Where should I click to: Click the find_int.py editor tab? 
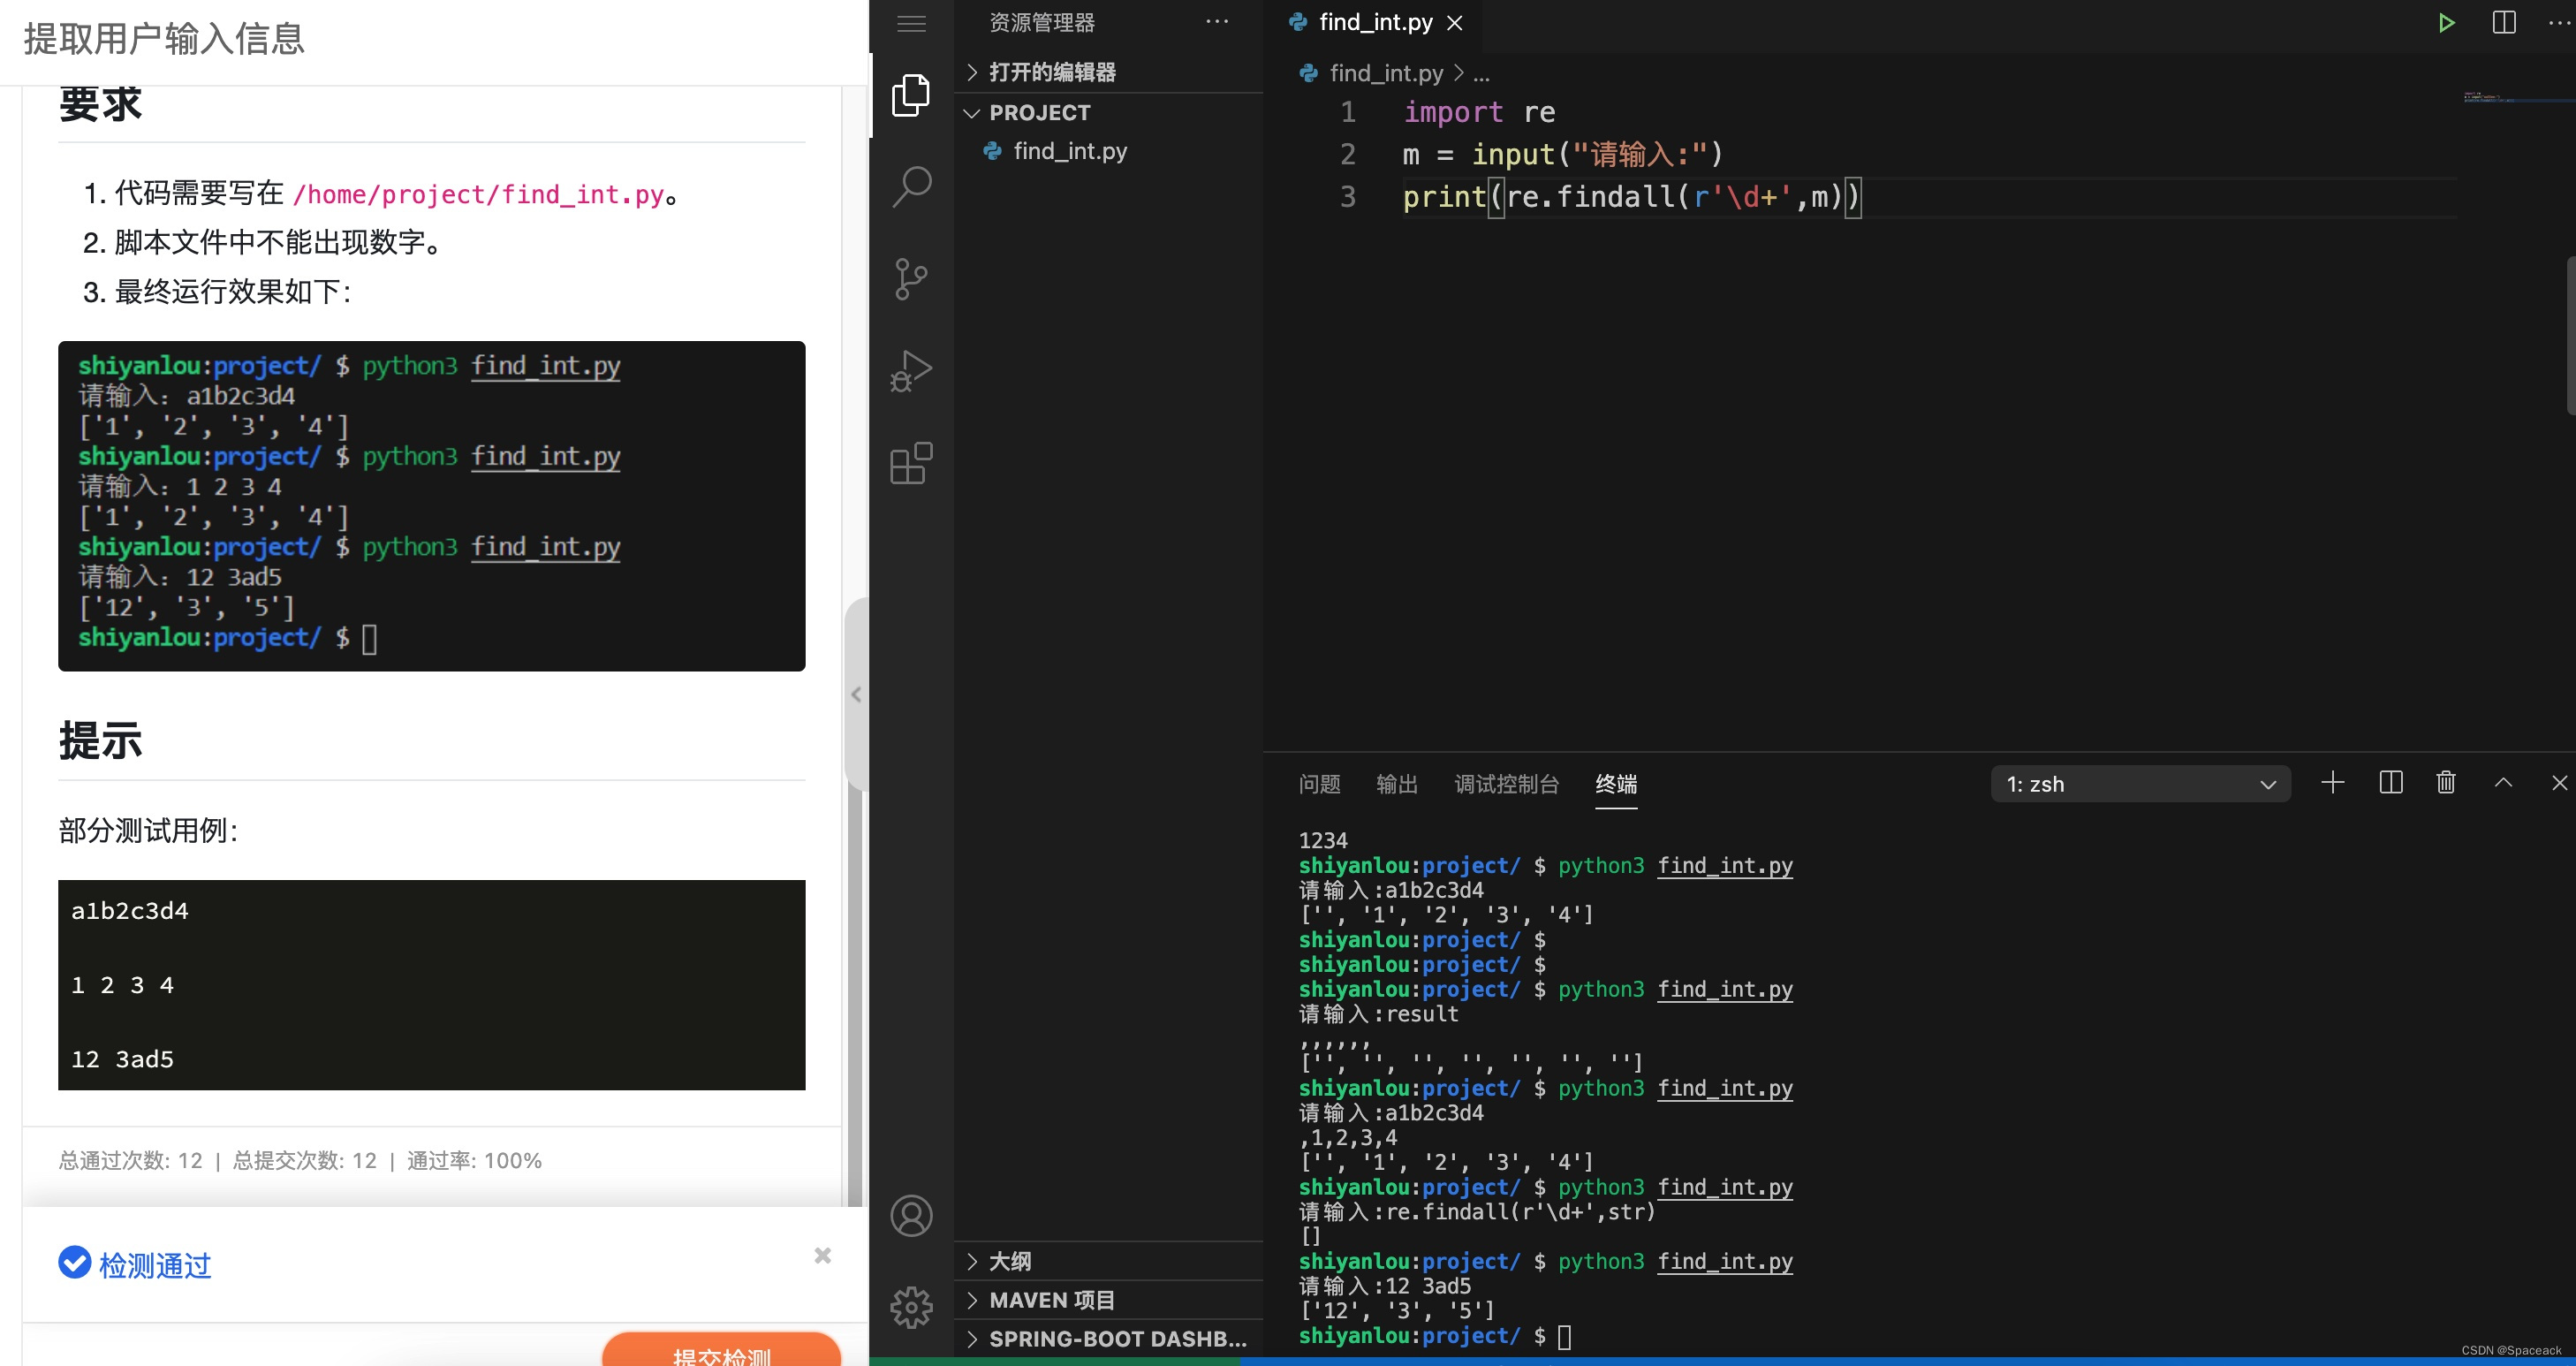point(1371,22)
